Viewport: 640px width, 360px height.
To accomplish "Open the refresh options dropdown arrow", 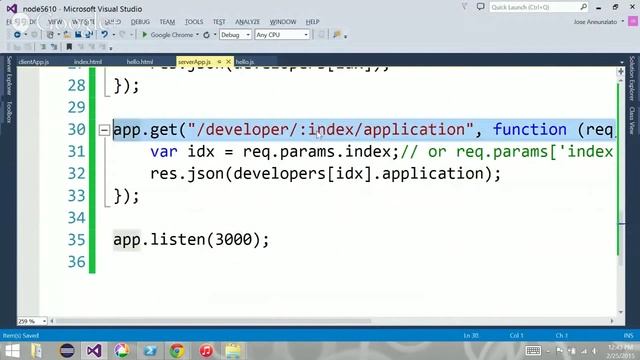I will [x=215, y=35].
